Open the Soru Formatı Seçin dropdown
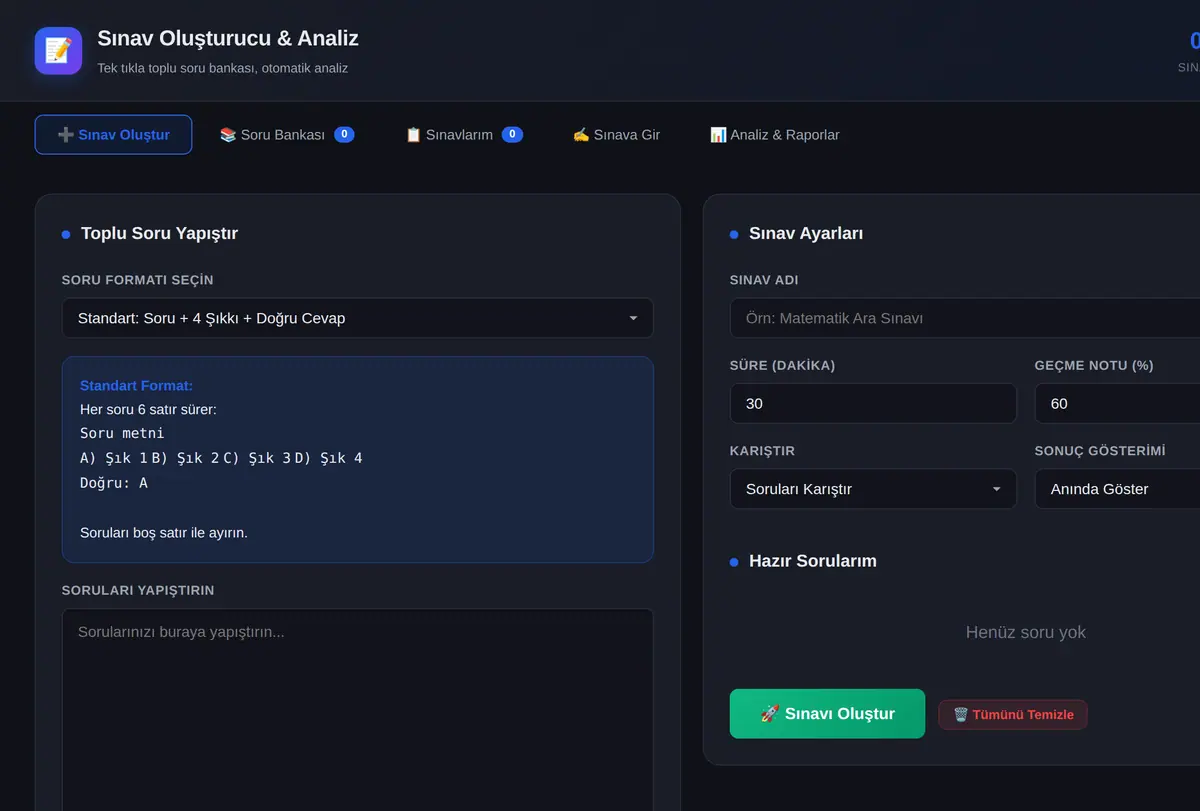 tap(357, 318)
